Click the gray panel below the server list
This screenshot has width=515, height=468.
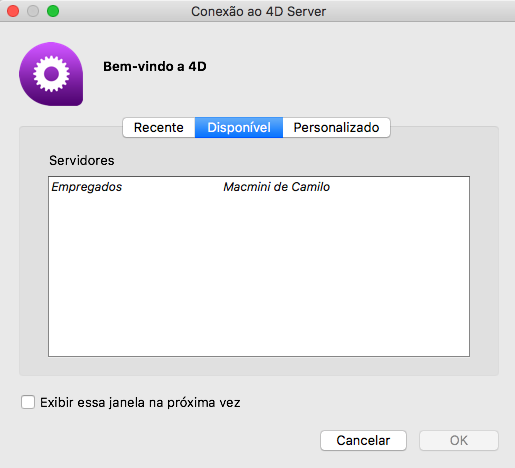point(259,366)
